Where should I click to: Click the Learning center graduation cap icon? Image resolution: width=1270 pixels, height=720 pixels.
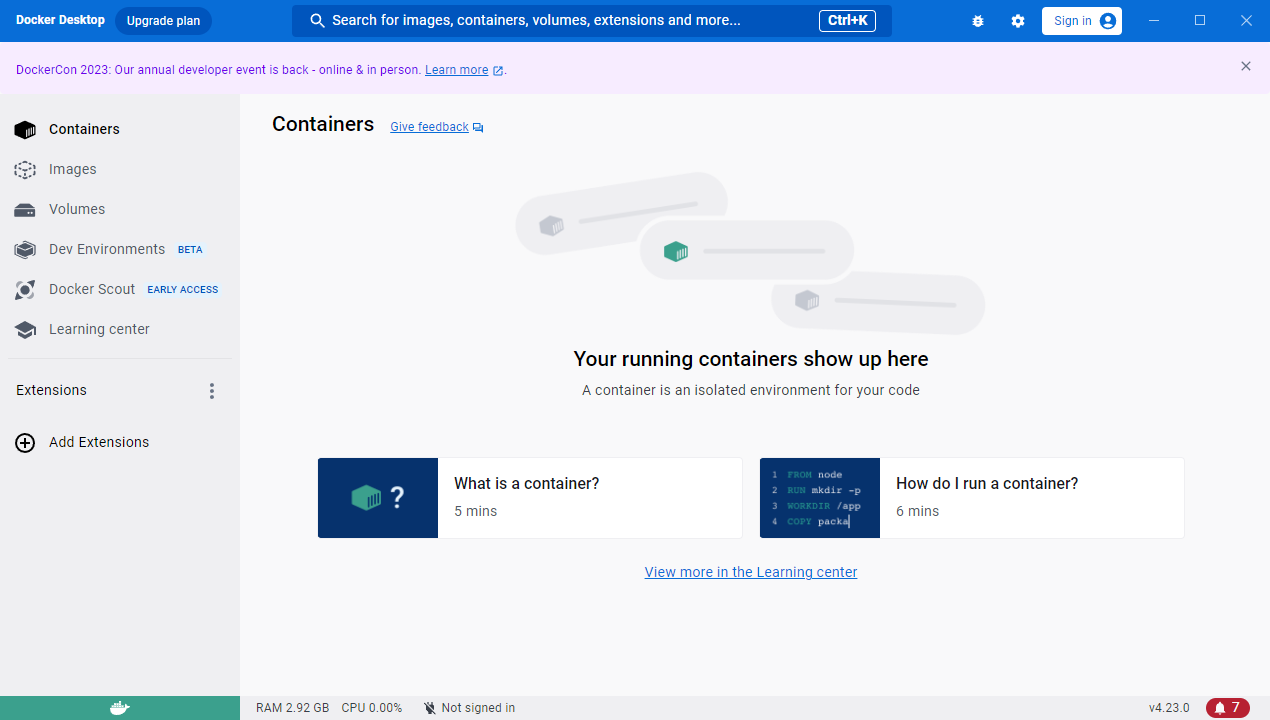coord(25,330)
